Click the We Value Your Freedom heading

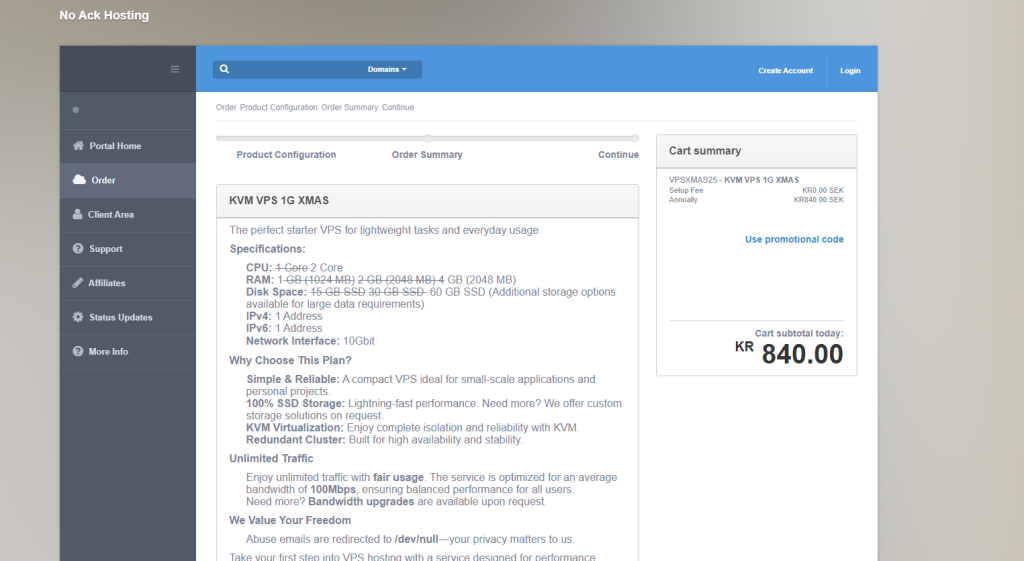(290, 521)
